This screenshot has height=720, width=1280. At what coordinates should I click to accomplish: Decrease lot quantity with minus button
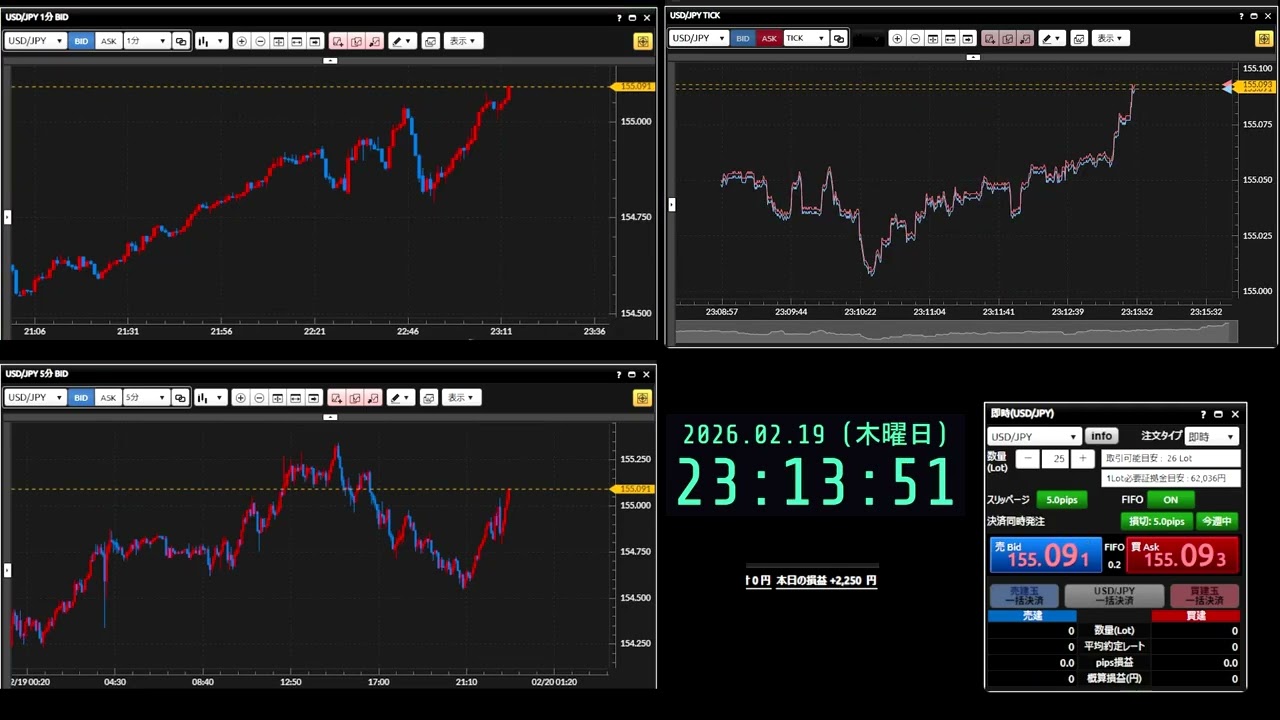1028,459
